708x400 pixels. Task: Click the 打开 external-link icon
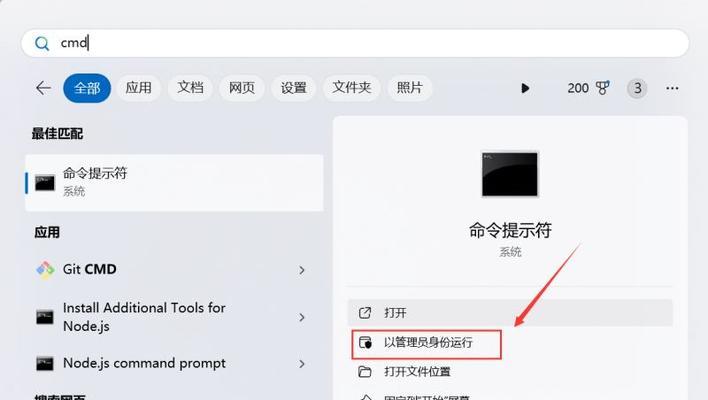pyautogui.click(x=365, y=312)
